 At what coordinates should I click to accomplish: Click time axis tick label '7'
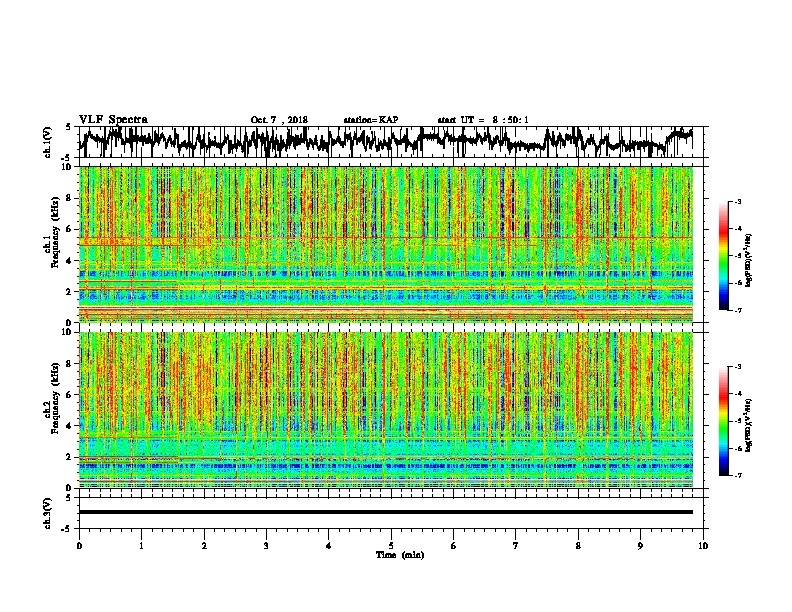[x=516, y=546]
